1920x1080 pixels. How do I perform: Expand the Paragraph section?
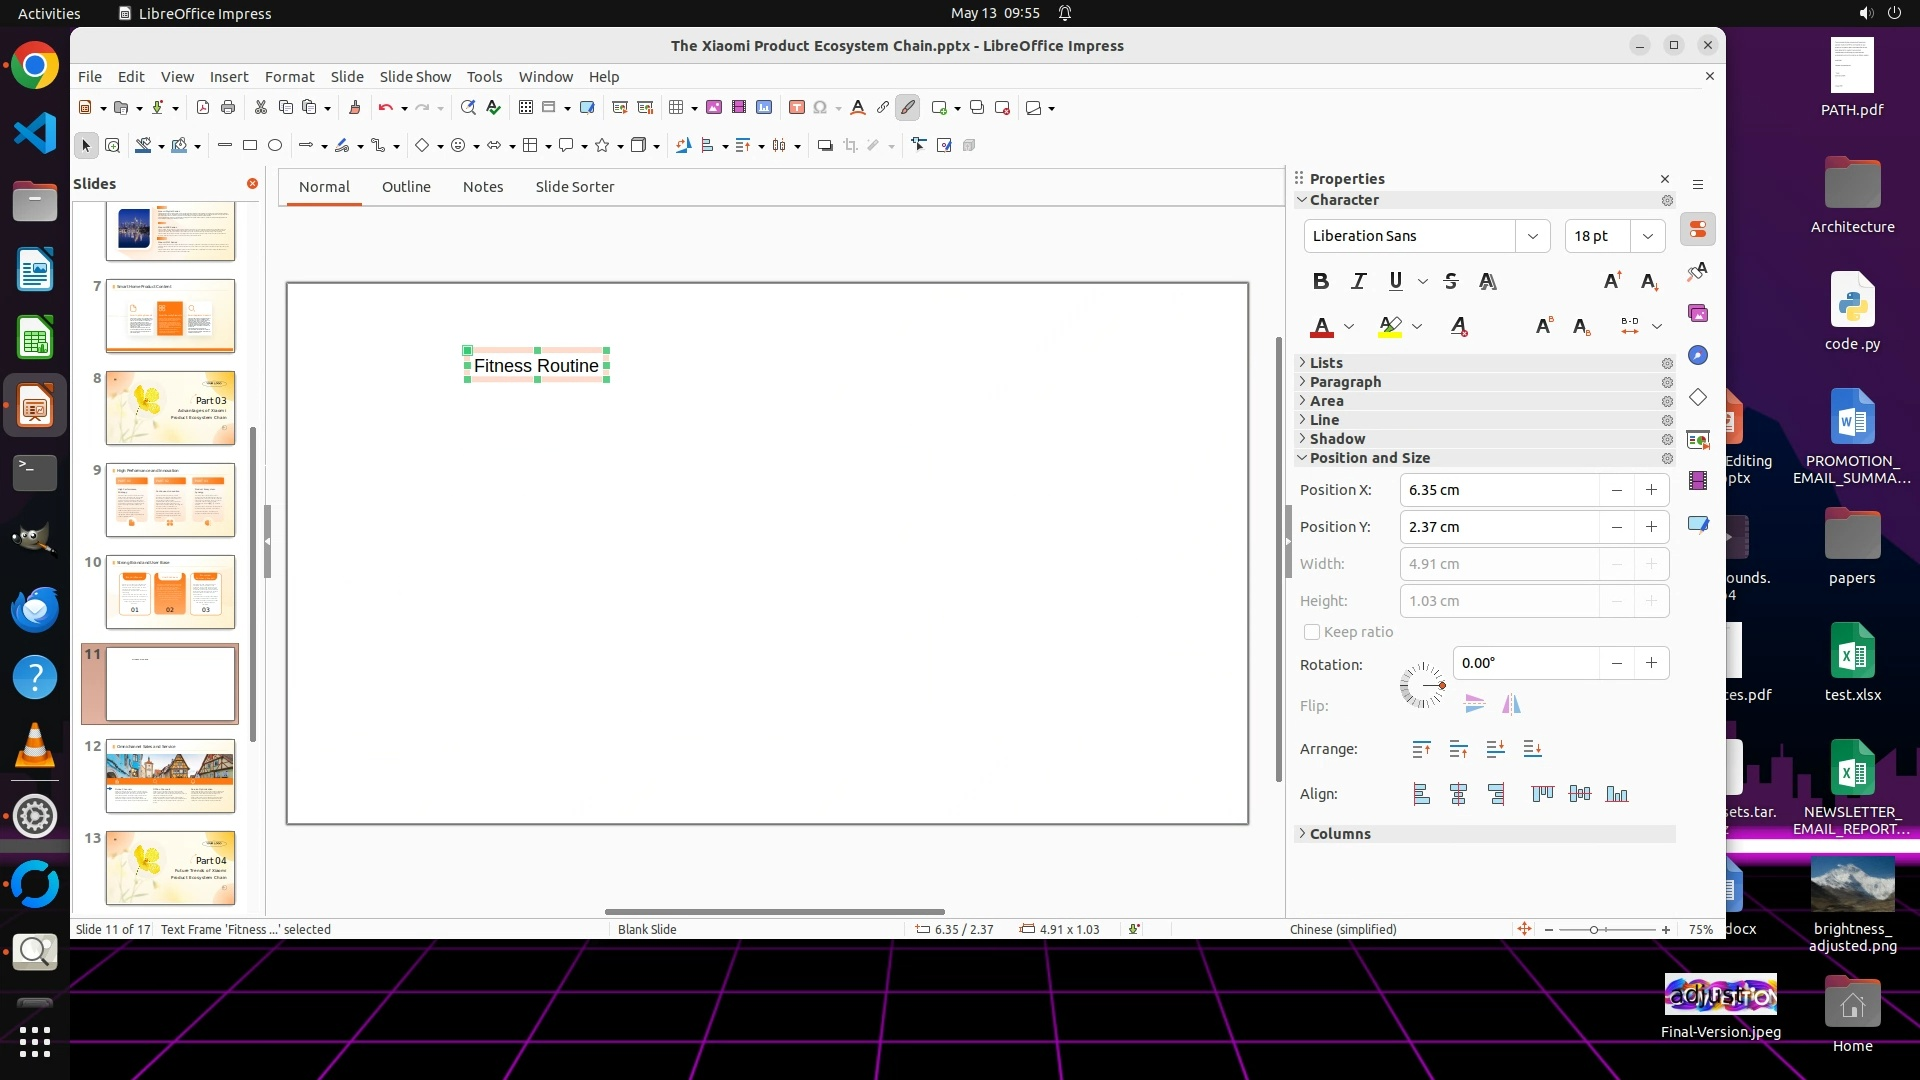pos(1345,382)
